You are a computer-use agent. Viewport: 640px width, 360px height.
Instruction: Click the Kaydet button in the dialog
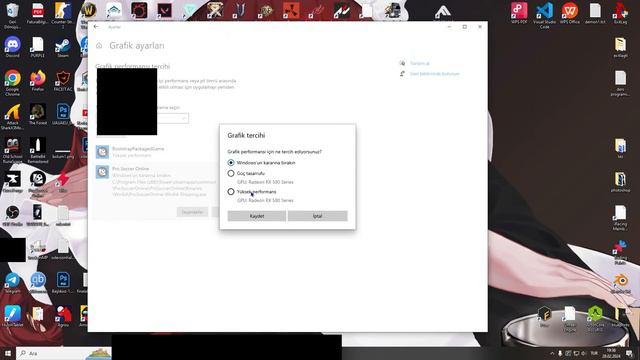[x=257, y=216]
